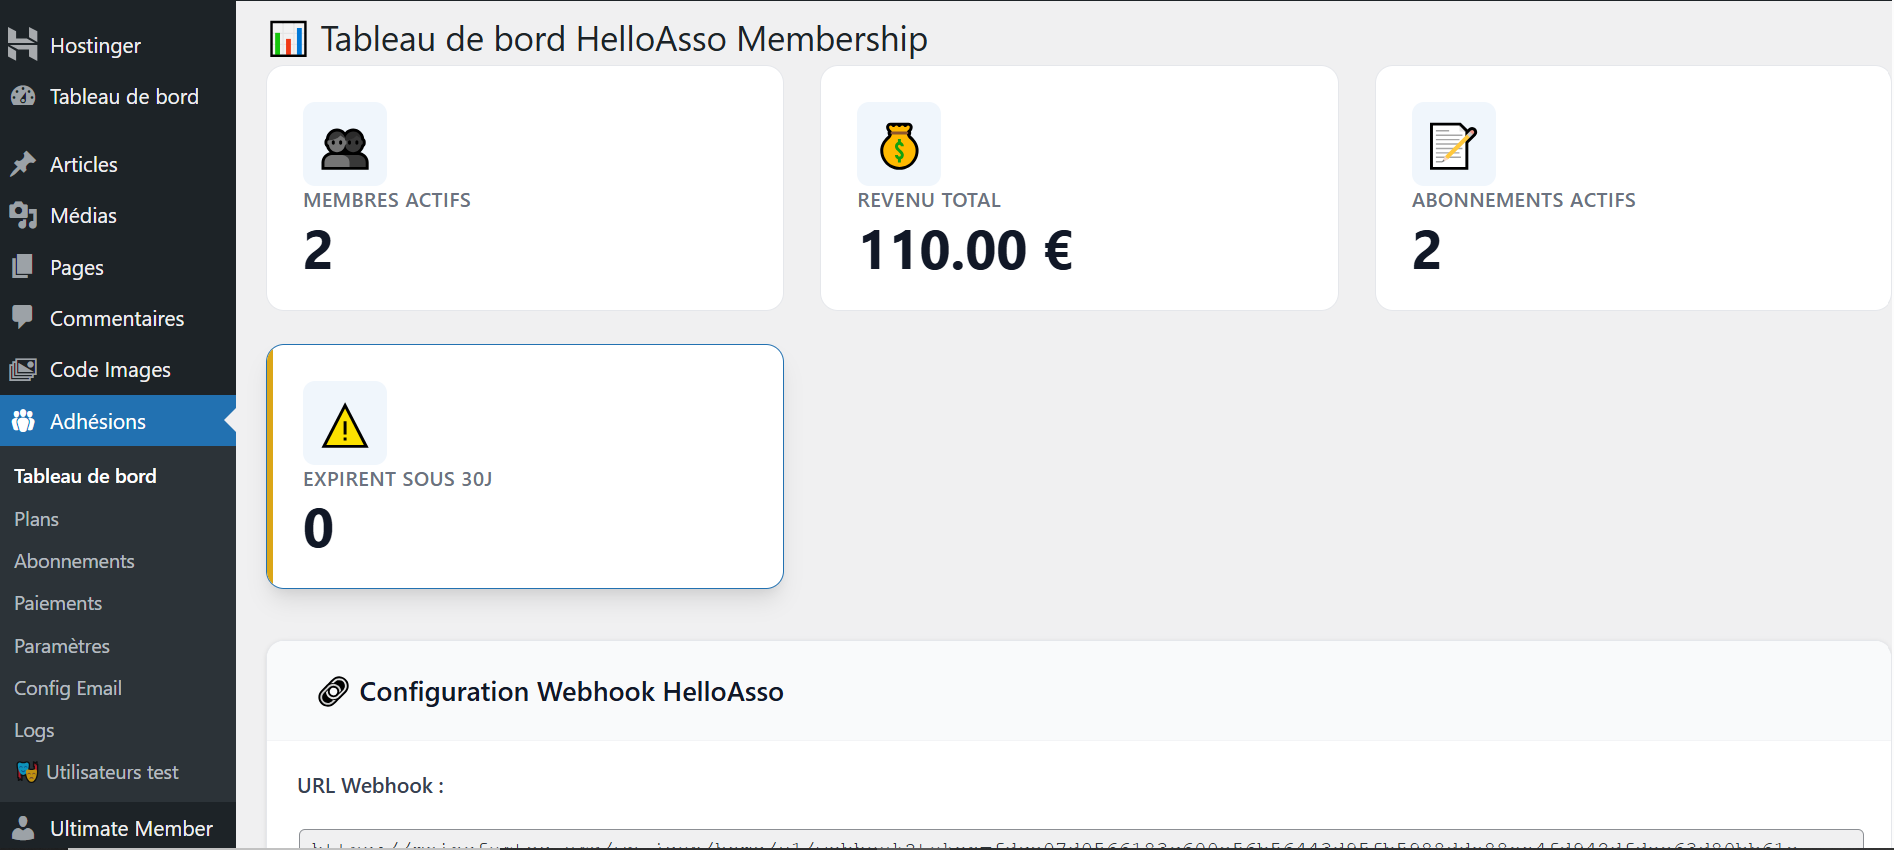Click the Webhook URL field

(x=1080, y=840)
